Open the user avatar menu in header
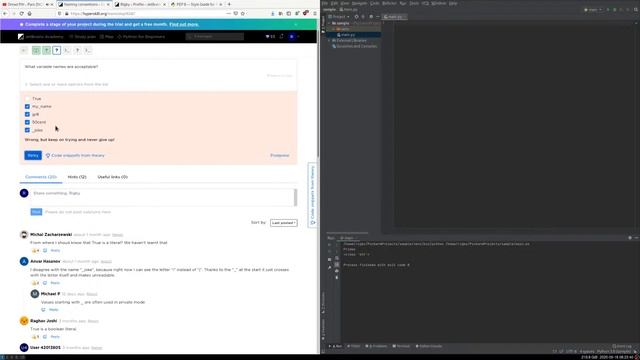The image size is (640, 360). tap(292, 37)
